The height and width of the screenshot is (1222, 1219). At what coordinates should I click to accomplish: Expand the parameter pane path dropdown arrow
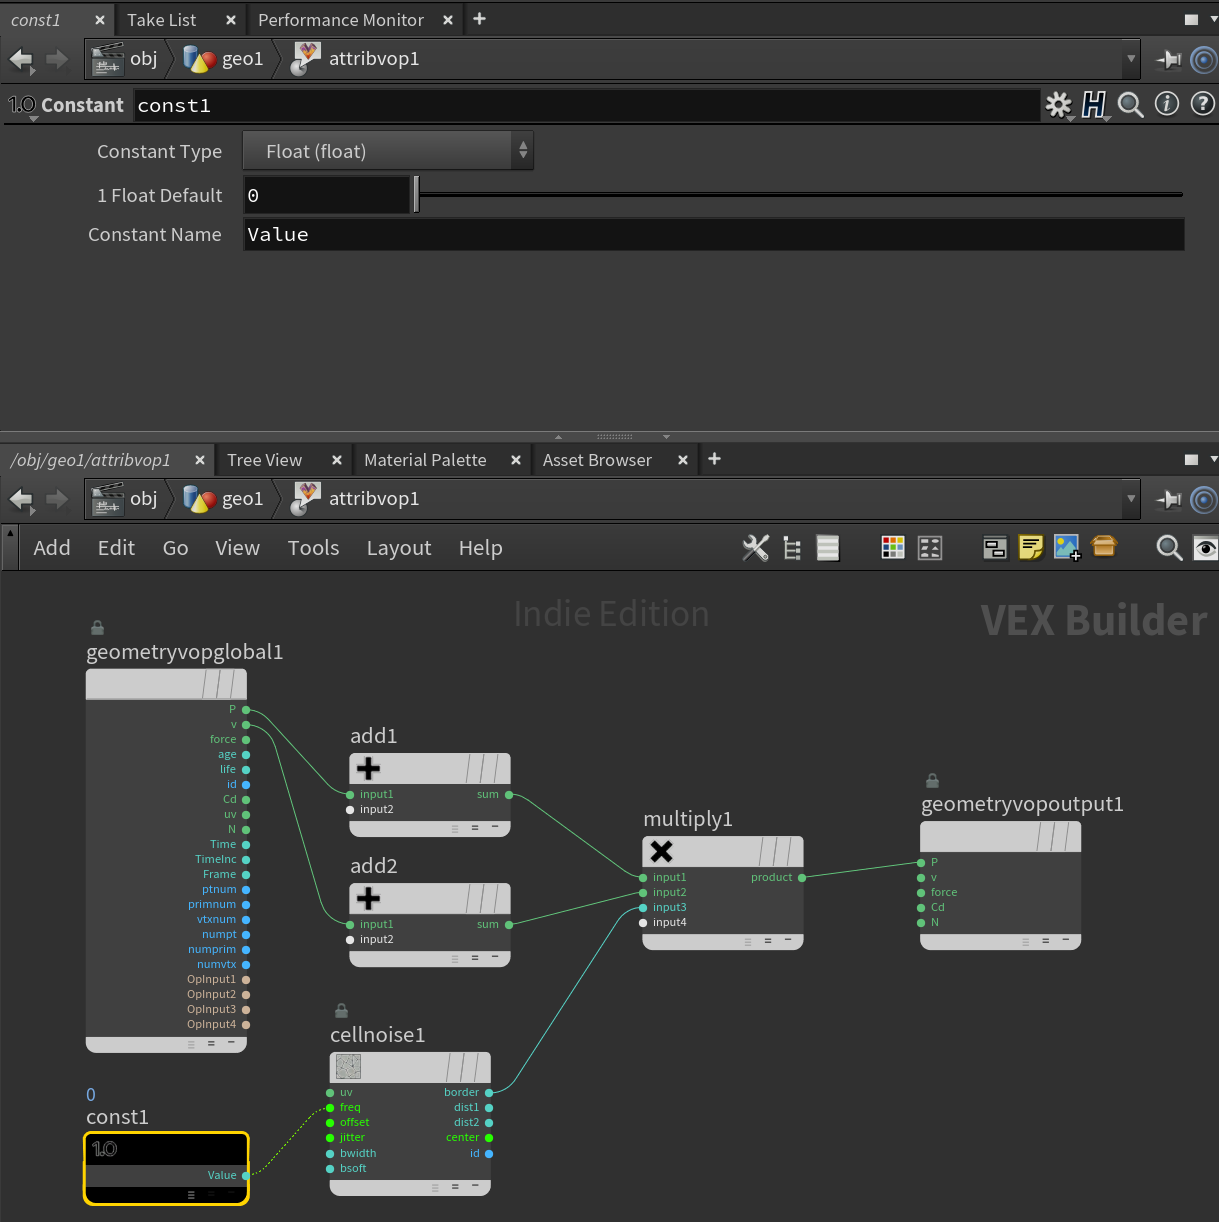(x=1132, y=59)
